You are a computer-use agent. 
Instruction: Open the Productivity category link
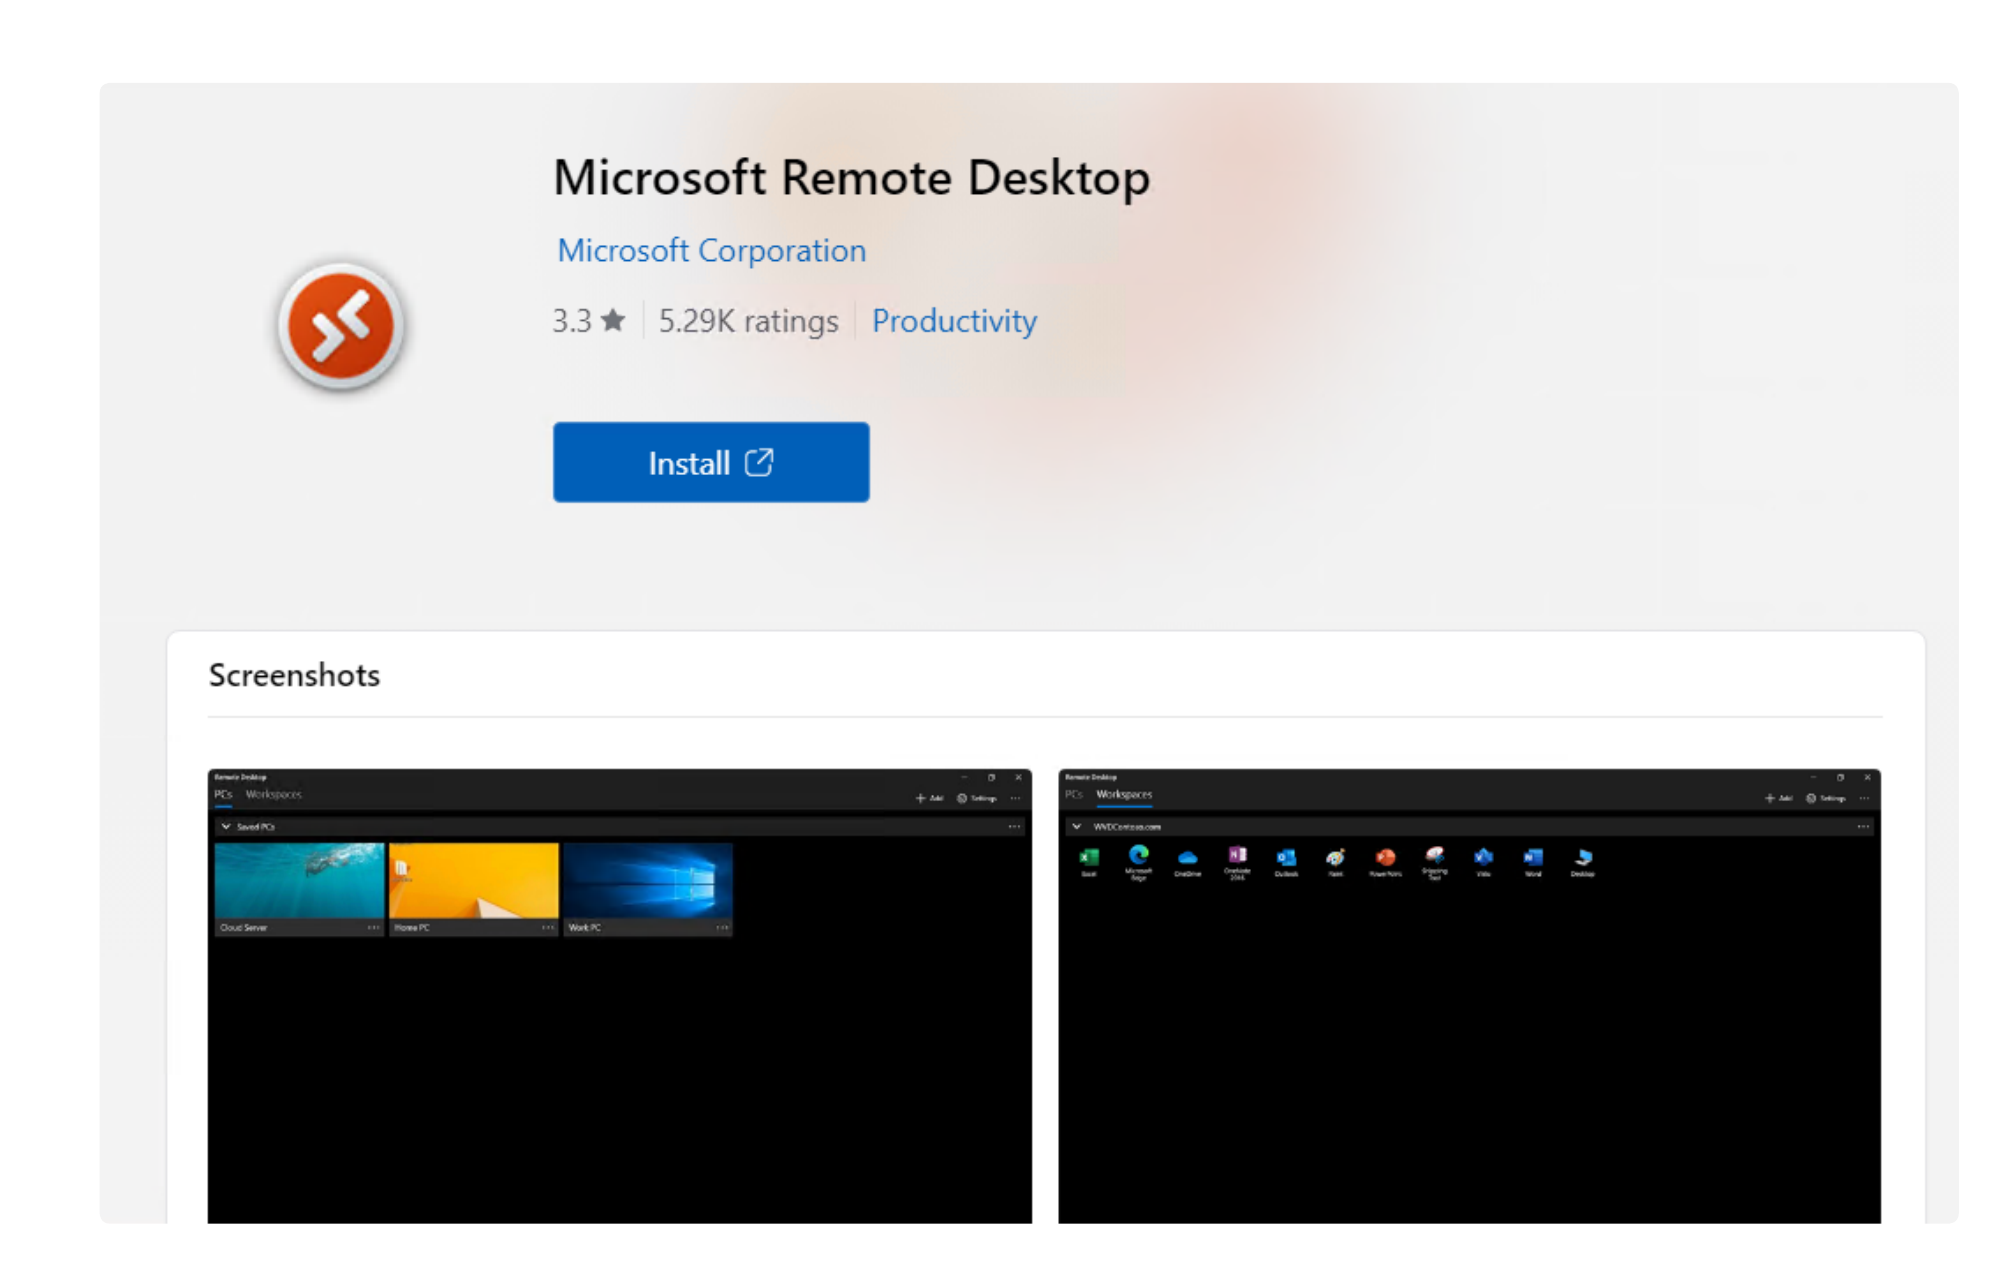(x=954, y=321)
